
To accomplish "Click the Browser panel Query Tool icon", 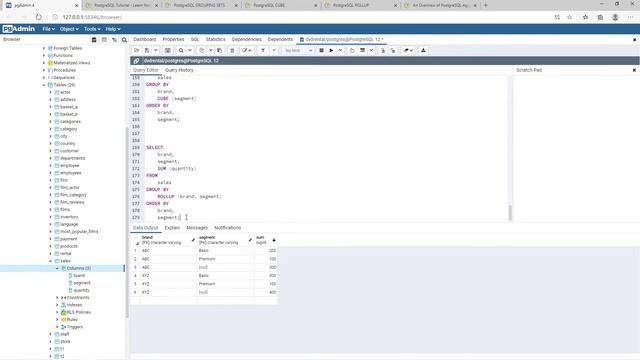I will click(94, 40).
